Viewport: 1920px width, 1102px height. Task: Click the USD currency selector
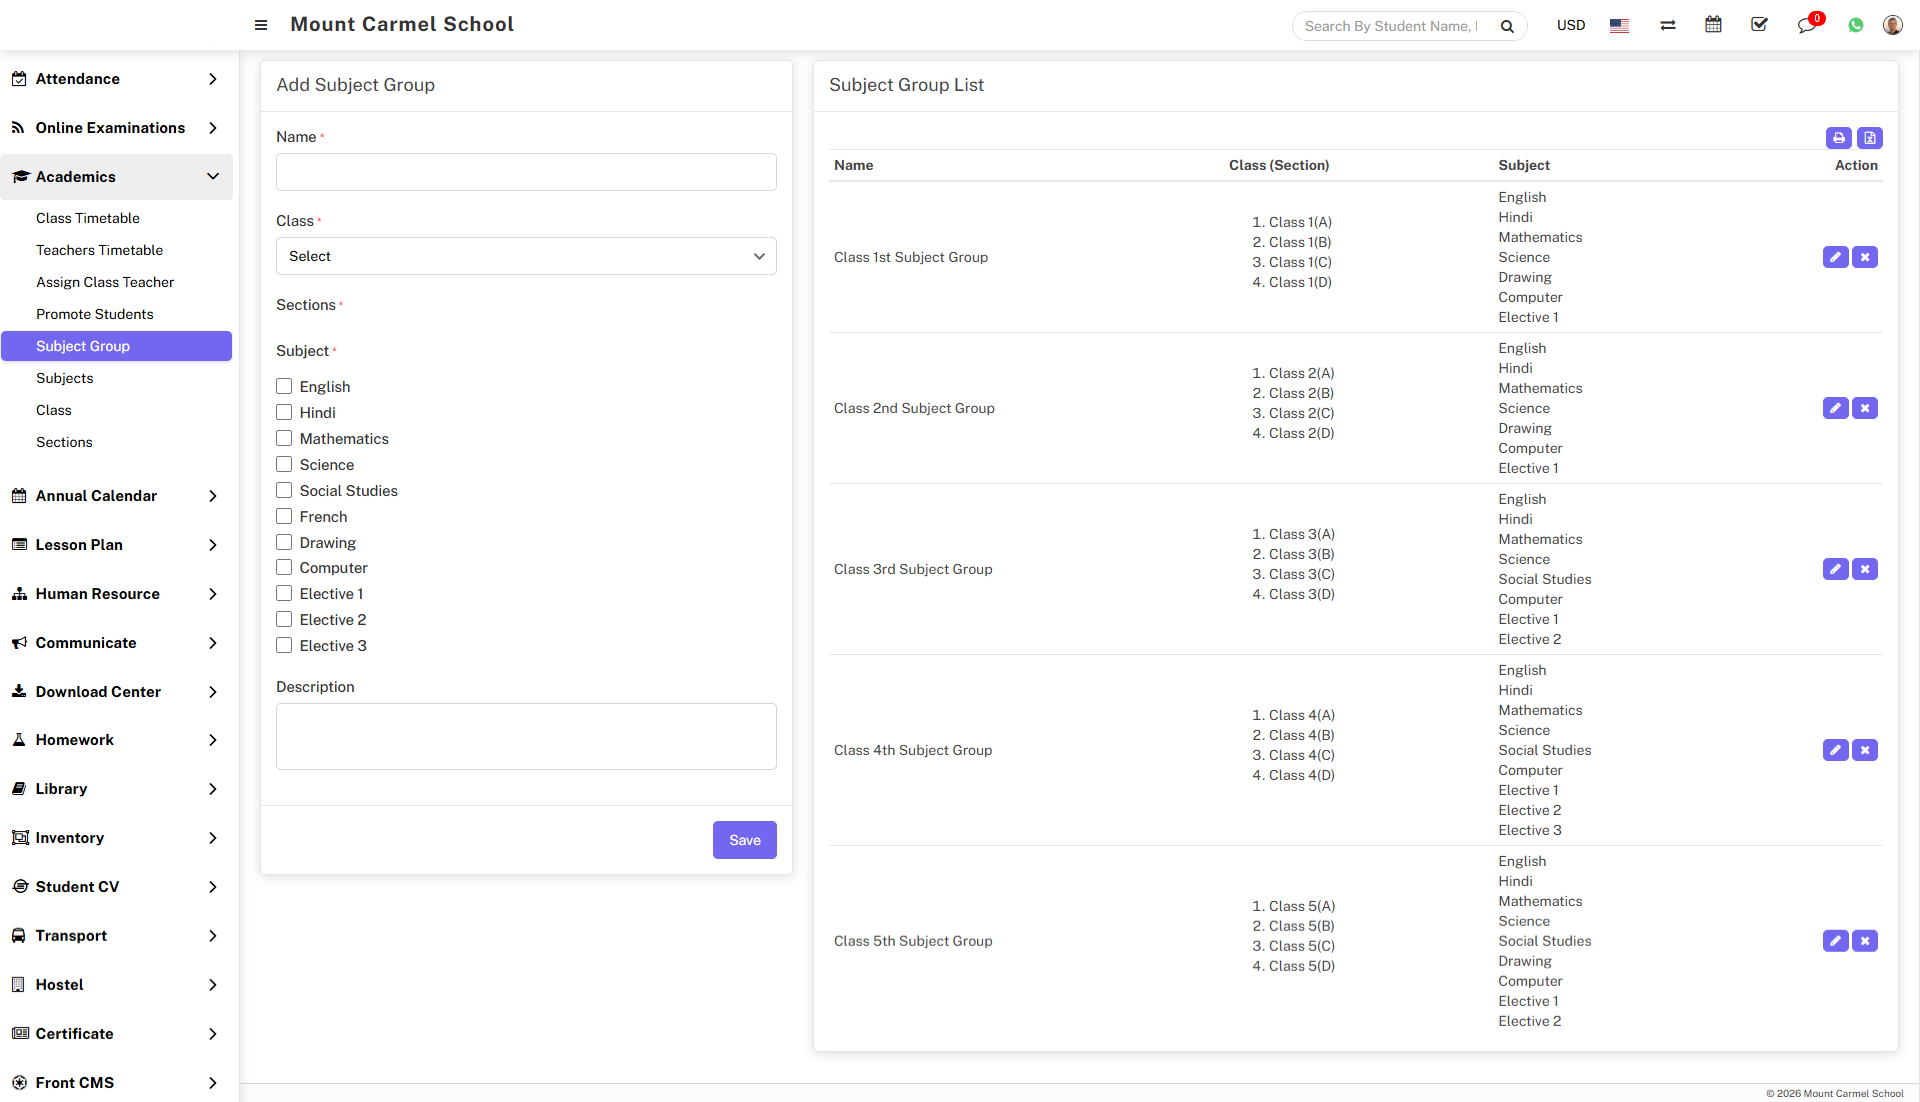tap(1570, 25)
